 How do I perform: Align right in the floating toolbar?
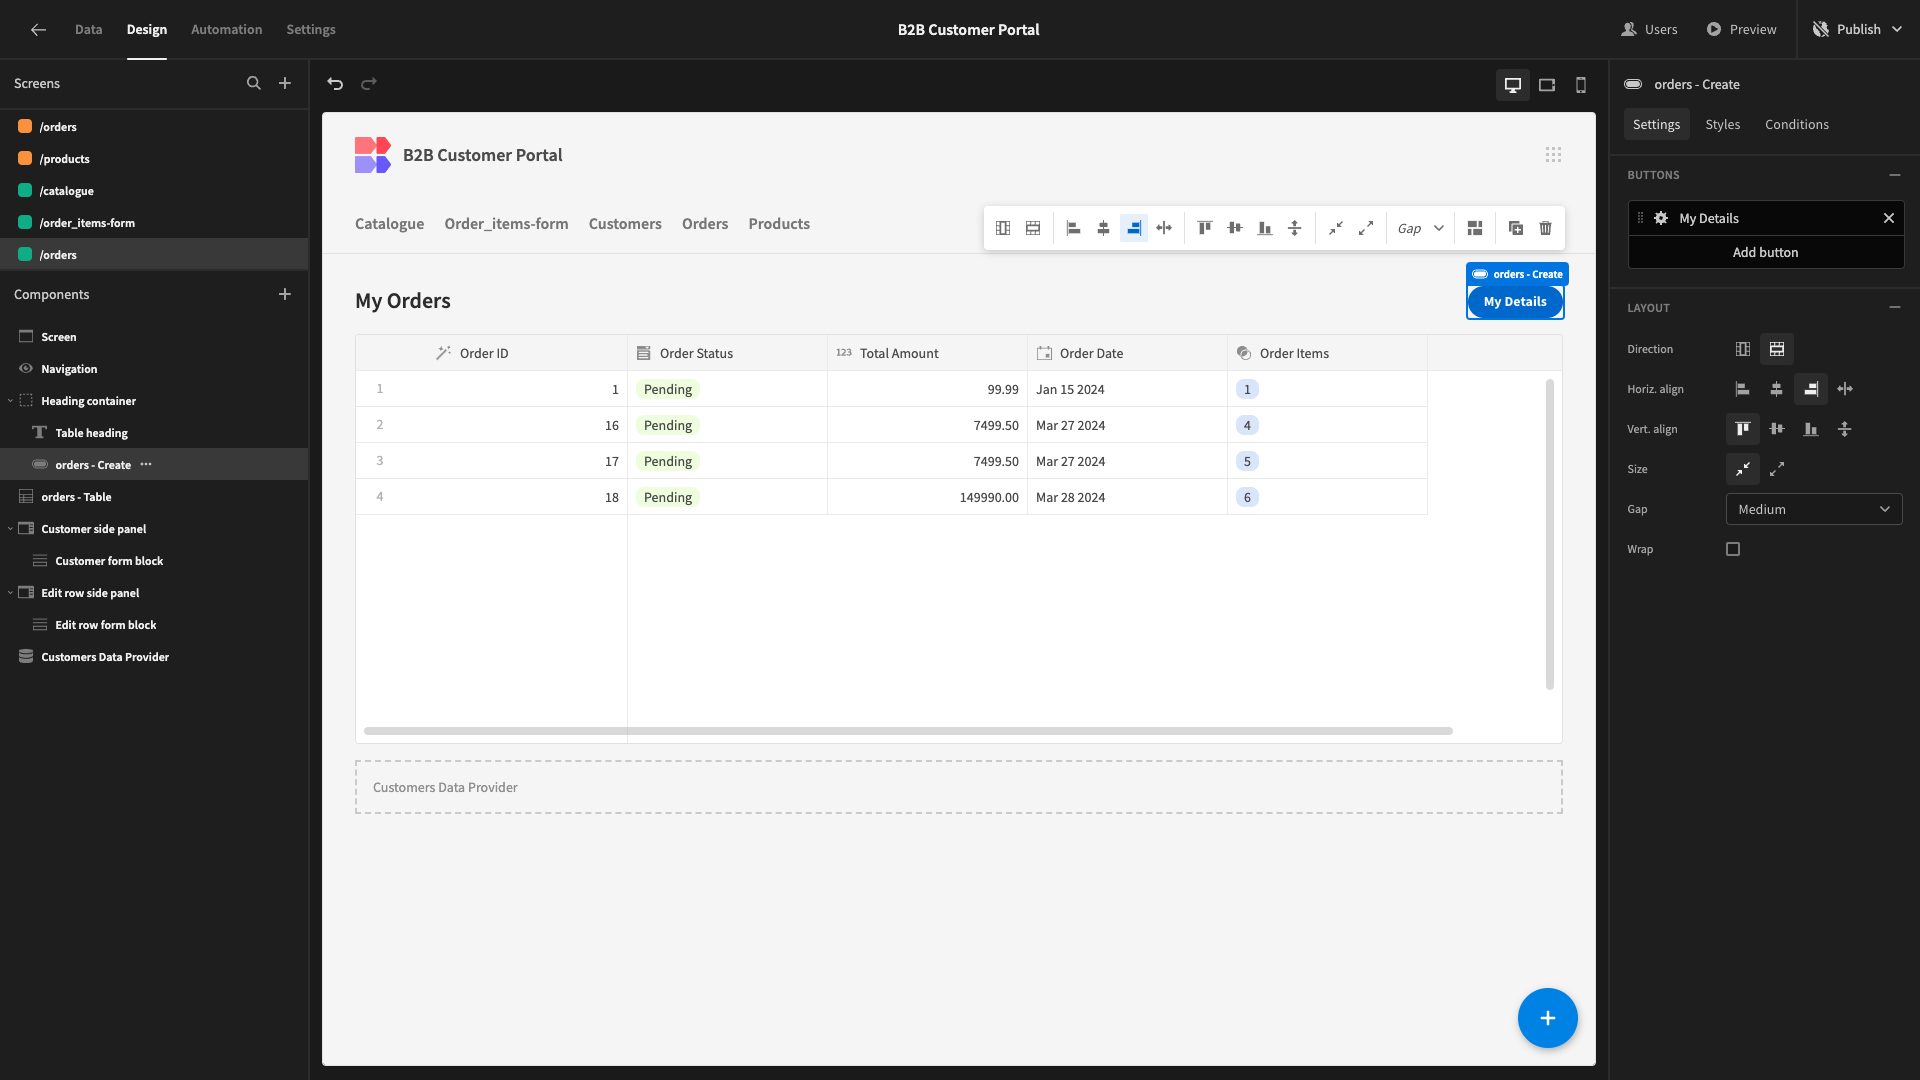(x=1134, y=228)
